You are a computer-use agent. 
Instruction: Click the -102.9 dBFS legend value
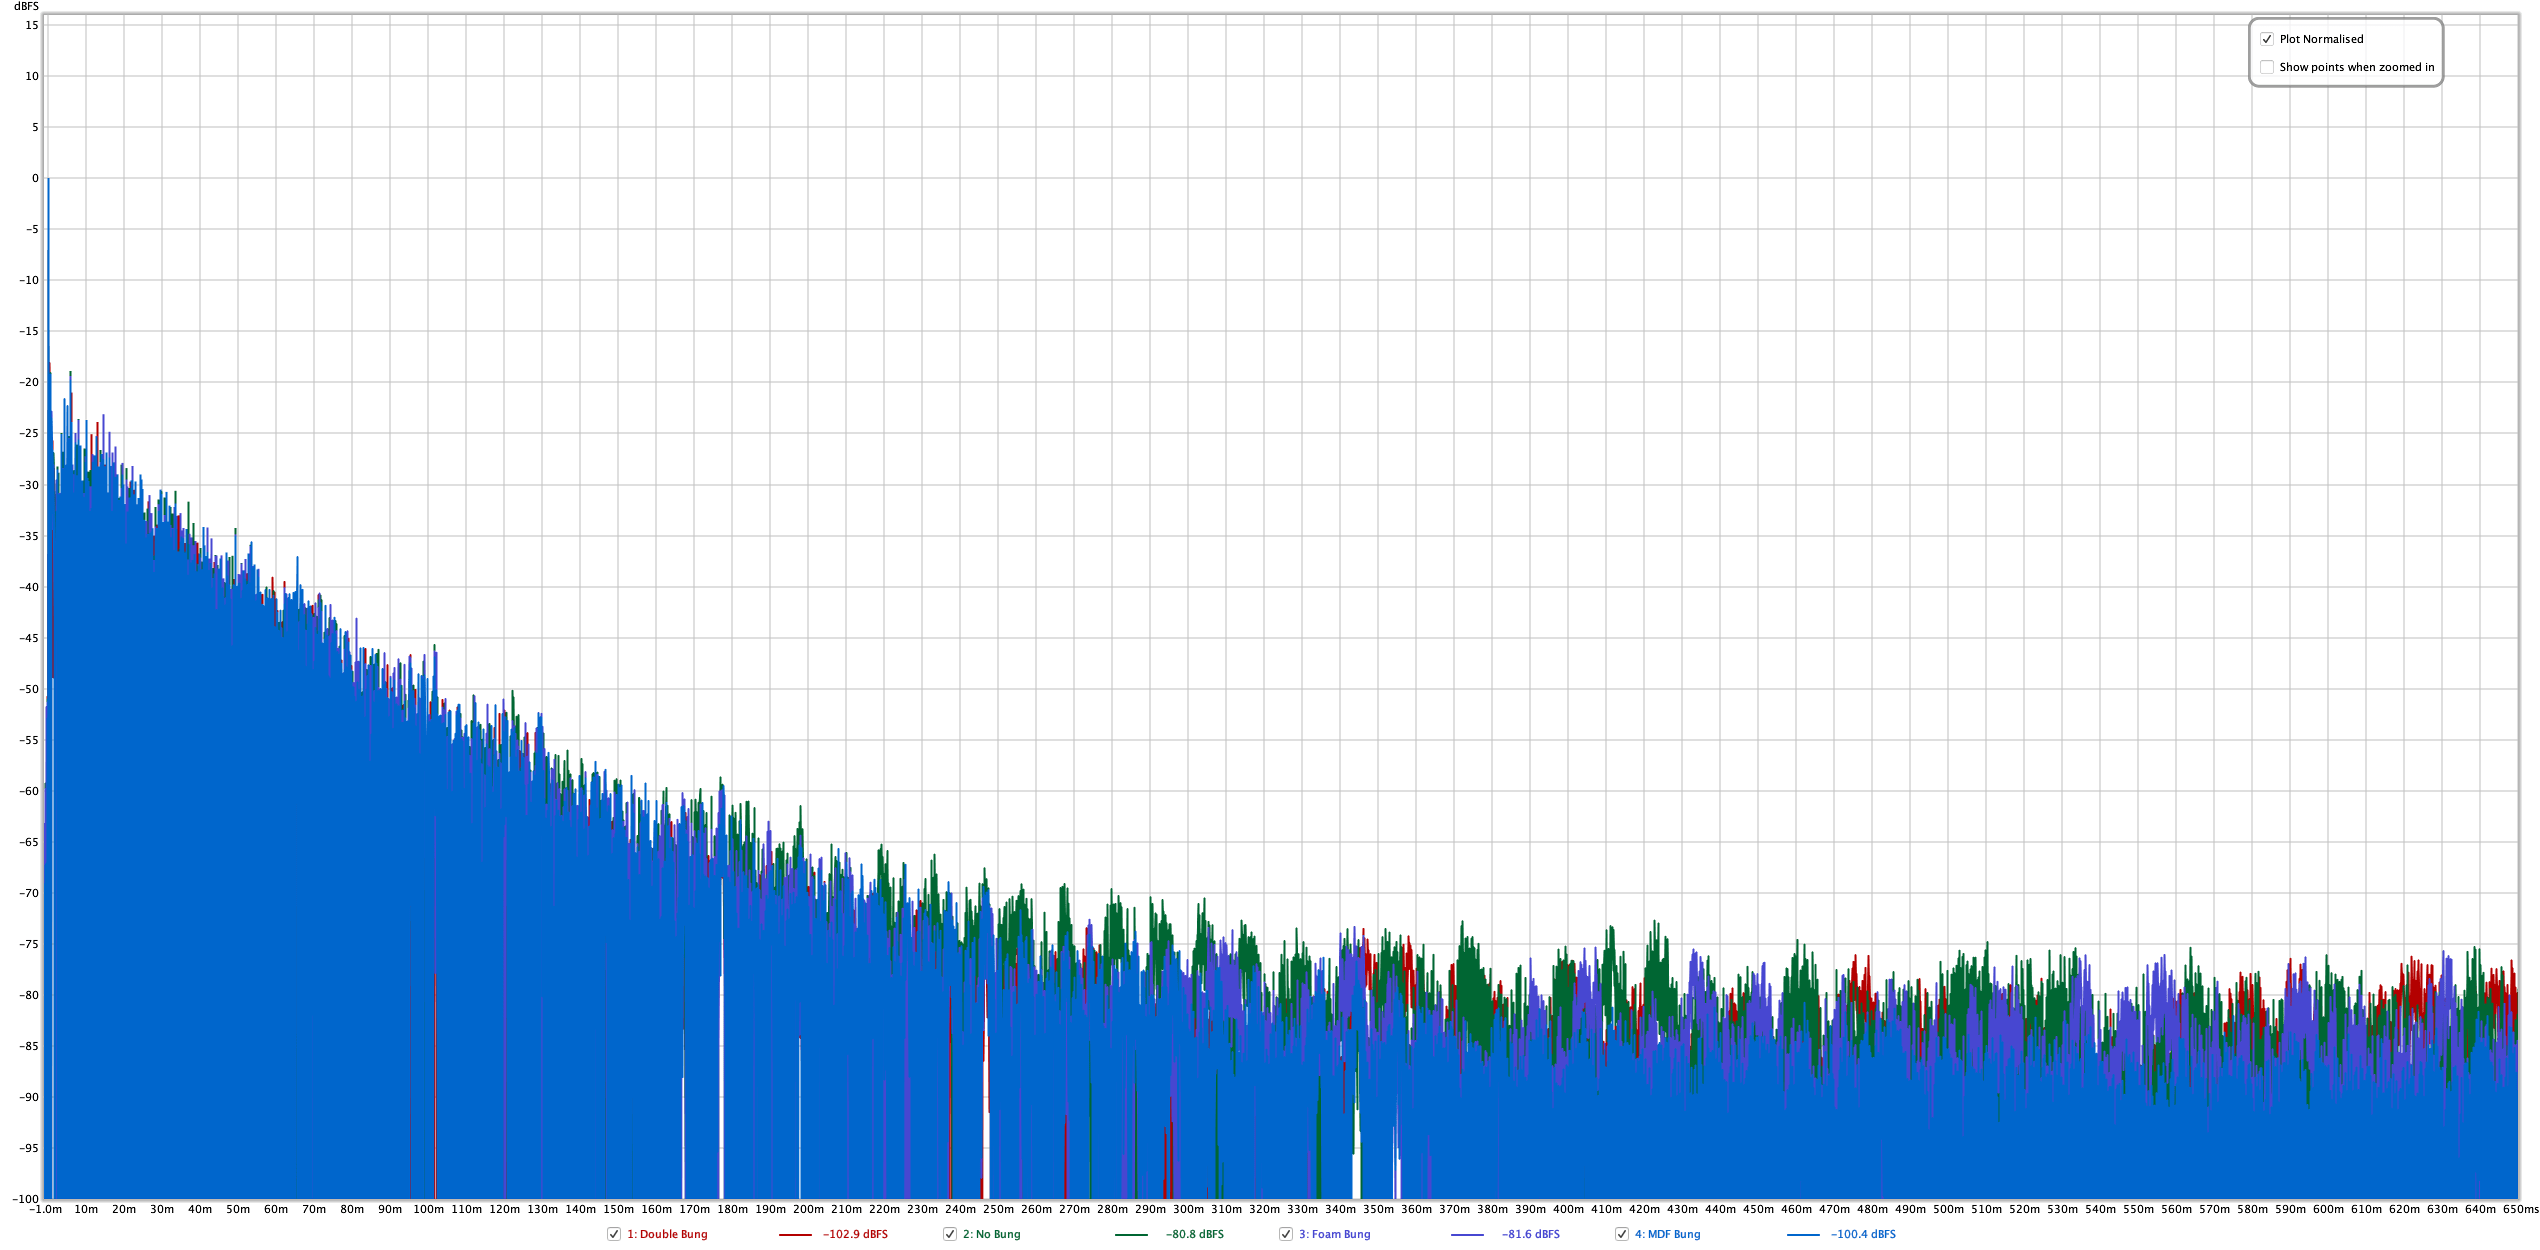click(x=855, y=1234)
